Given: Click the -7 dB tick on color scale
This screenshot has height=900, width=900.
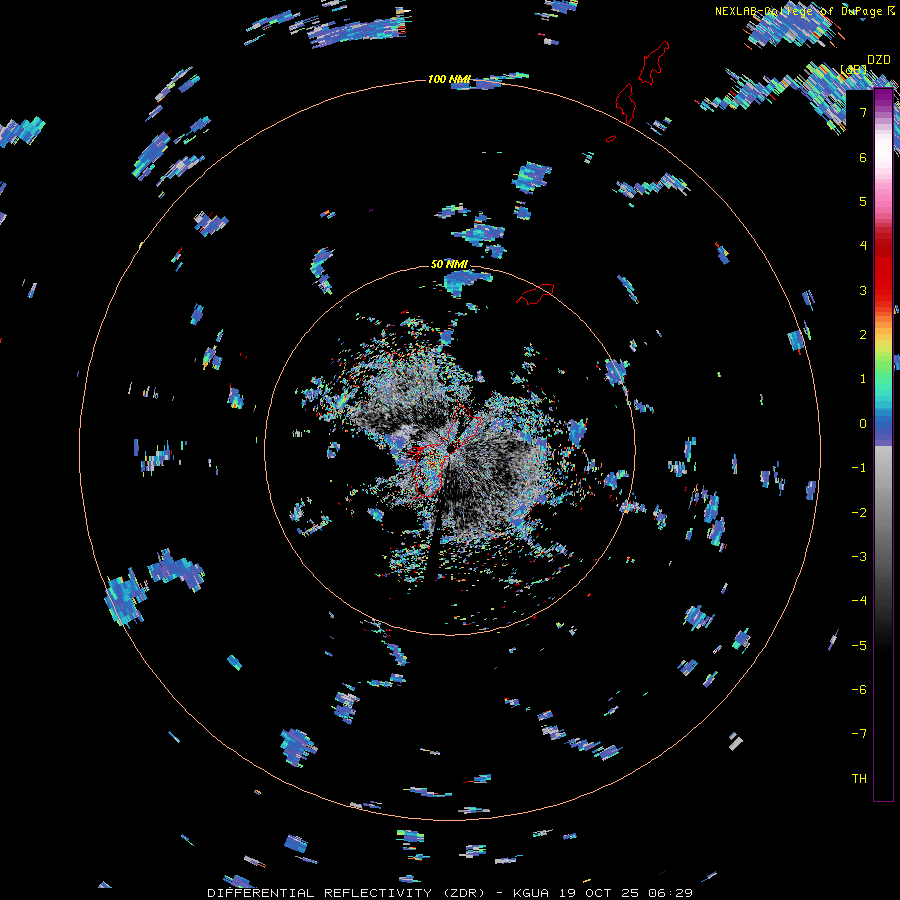Looking at the screenshot, I should click(x=859, y=734).
